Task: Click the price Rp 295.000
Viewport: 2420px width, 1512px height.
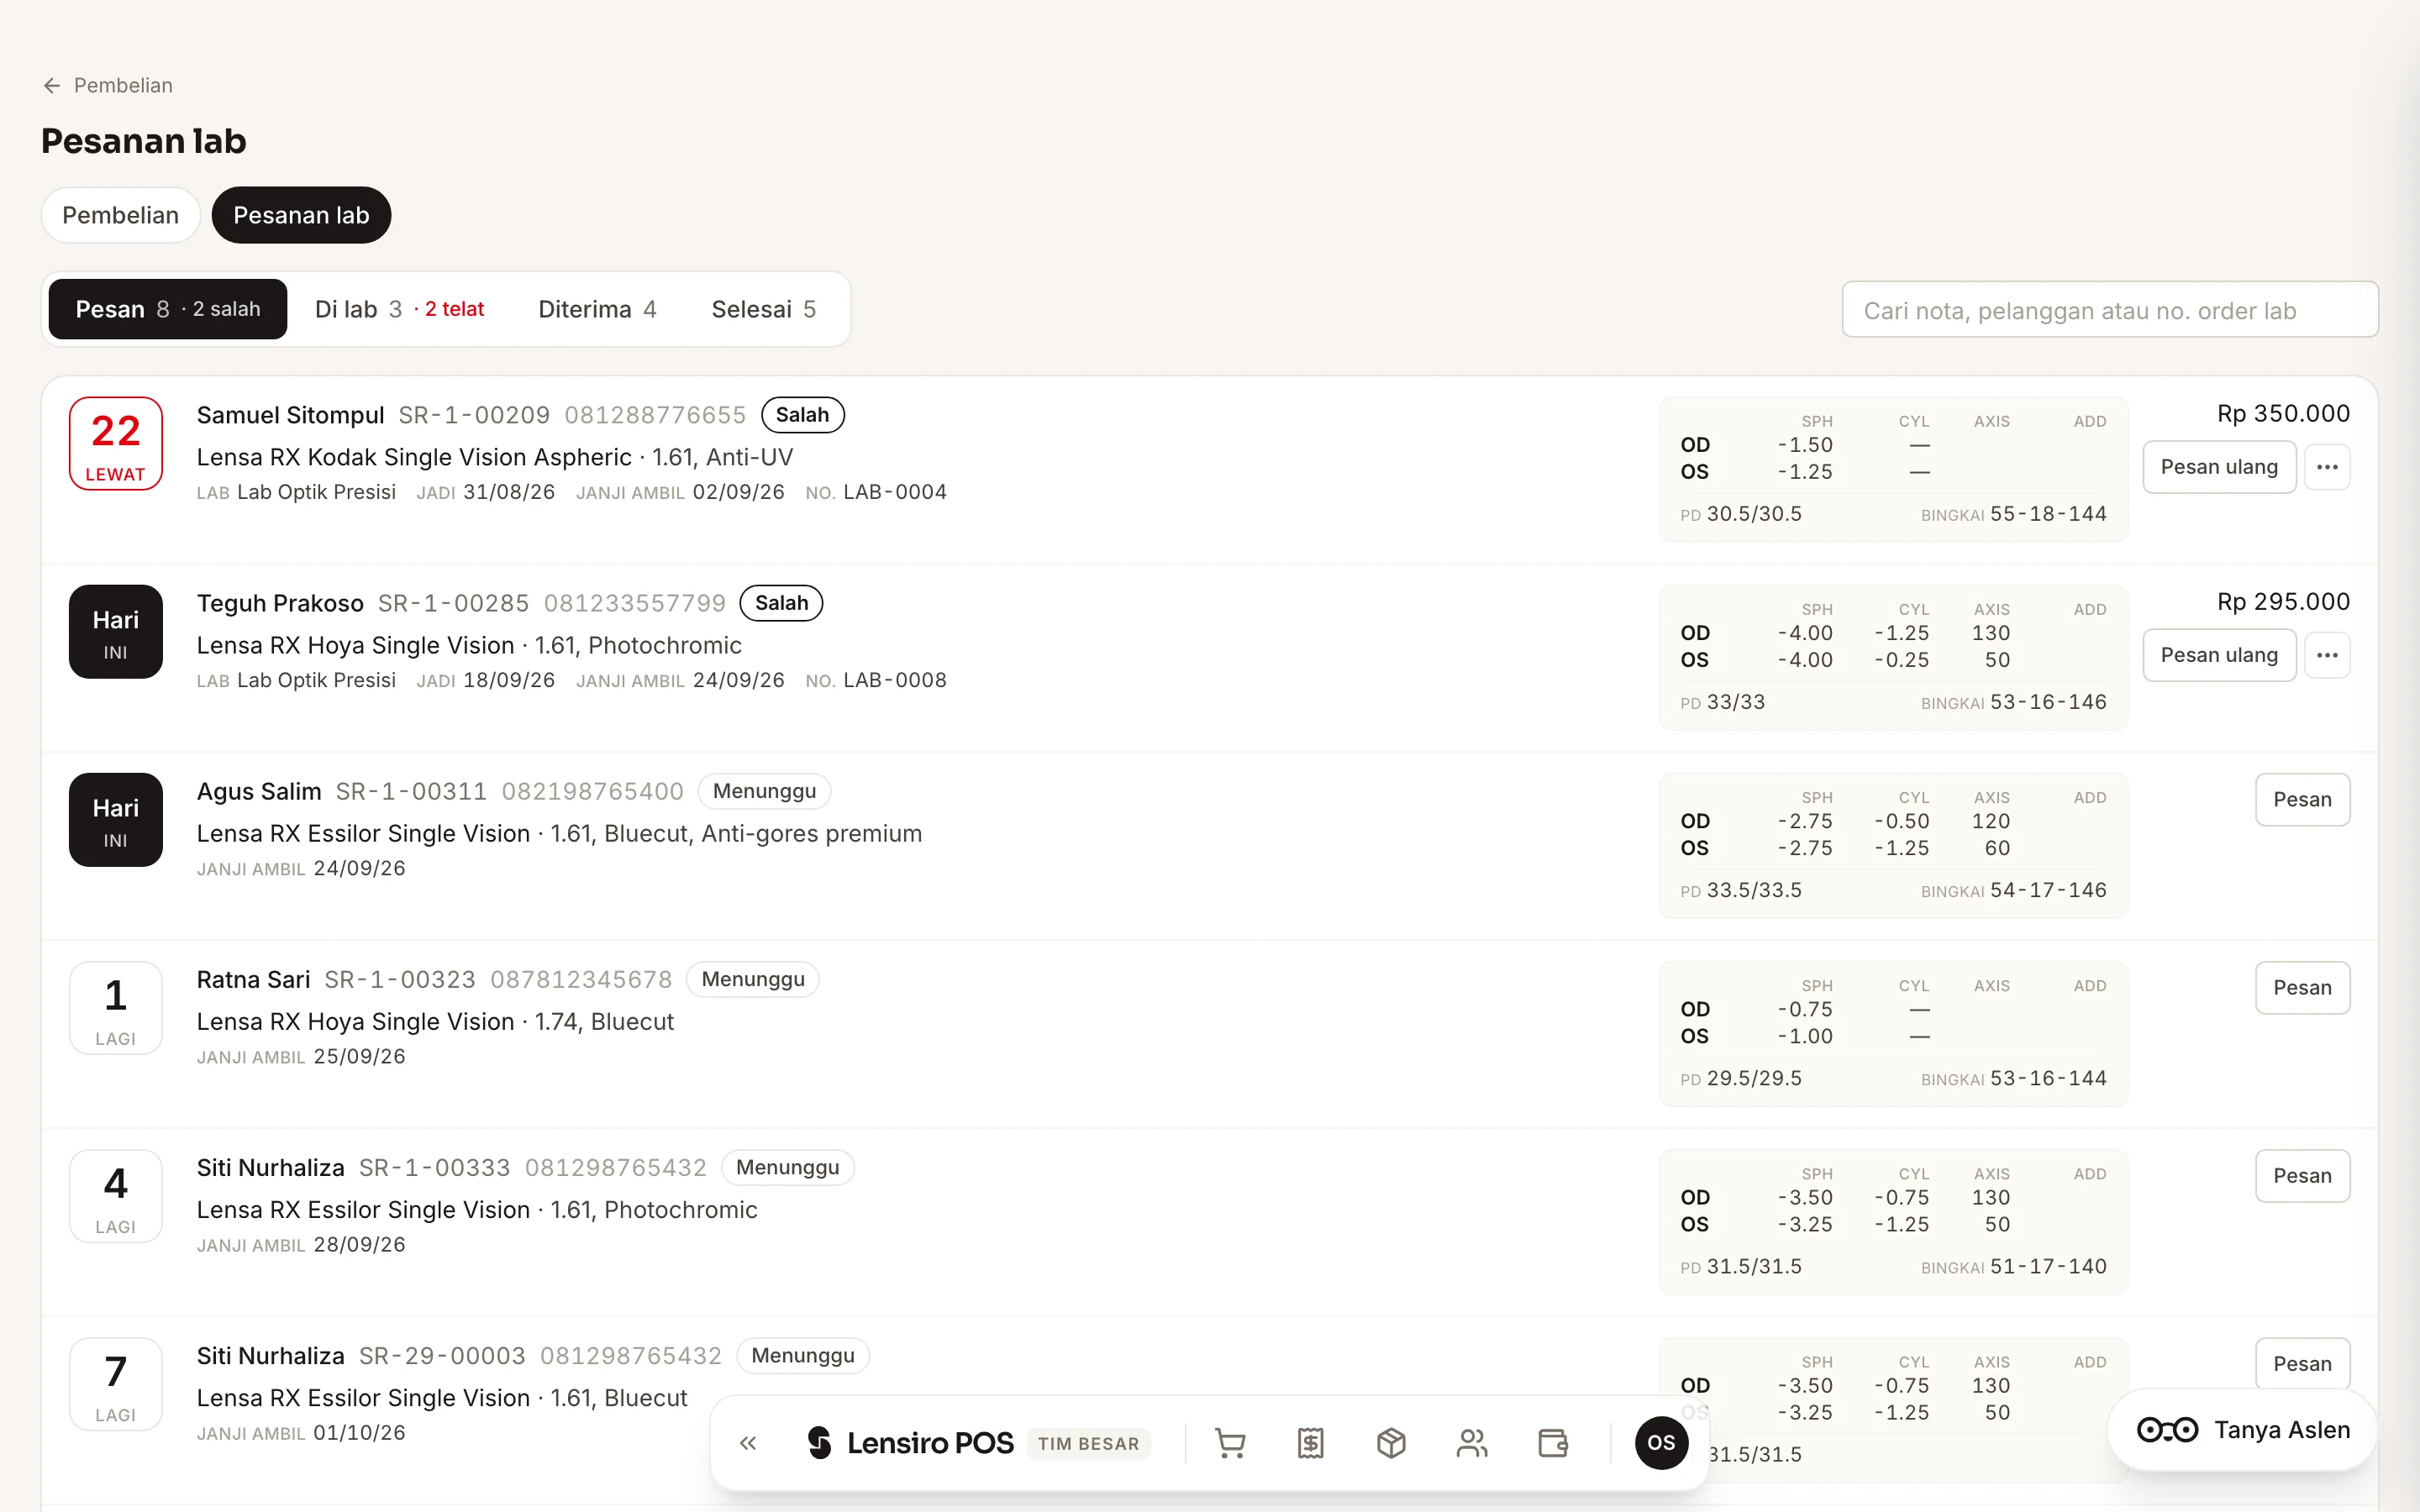Action: click(2283, 602)
